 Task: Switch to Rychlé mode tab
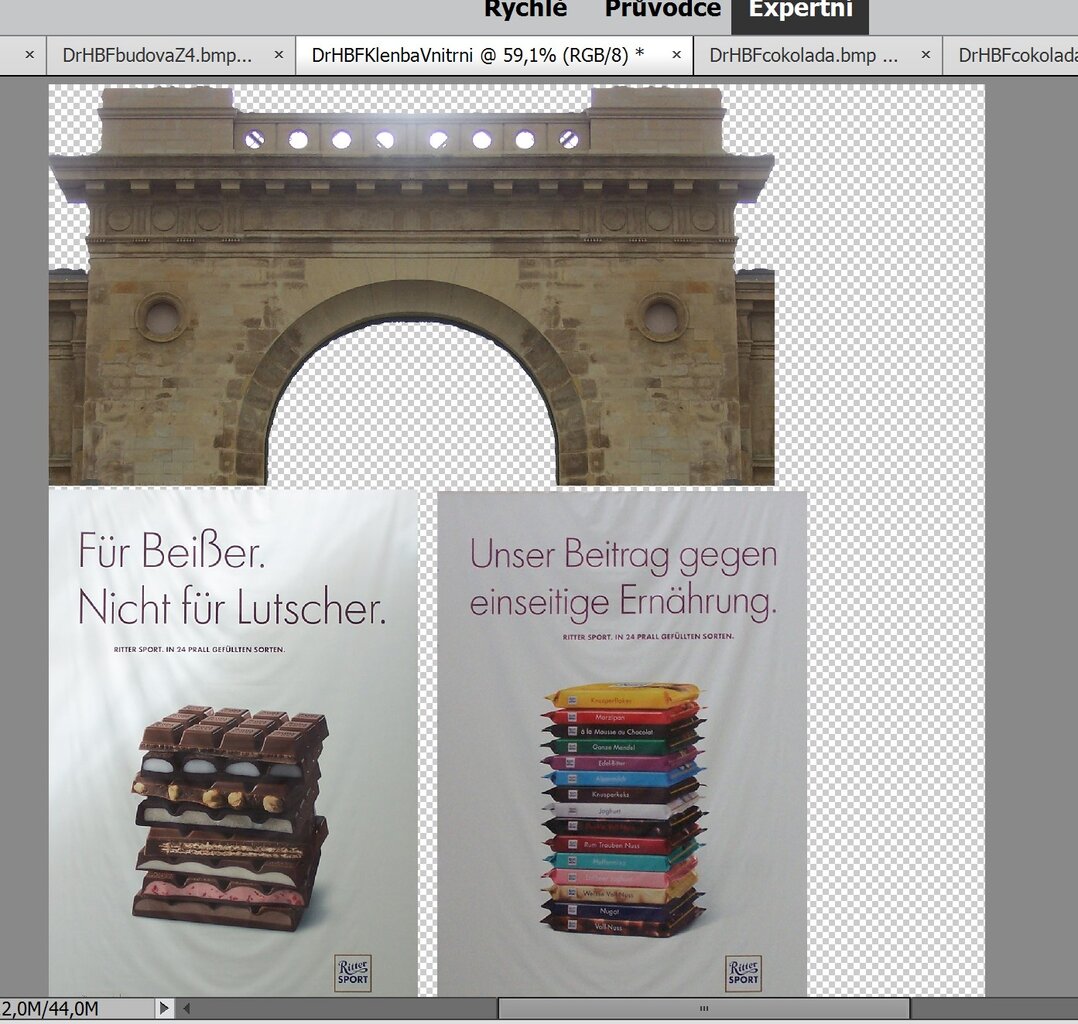525,10
